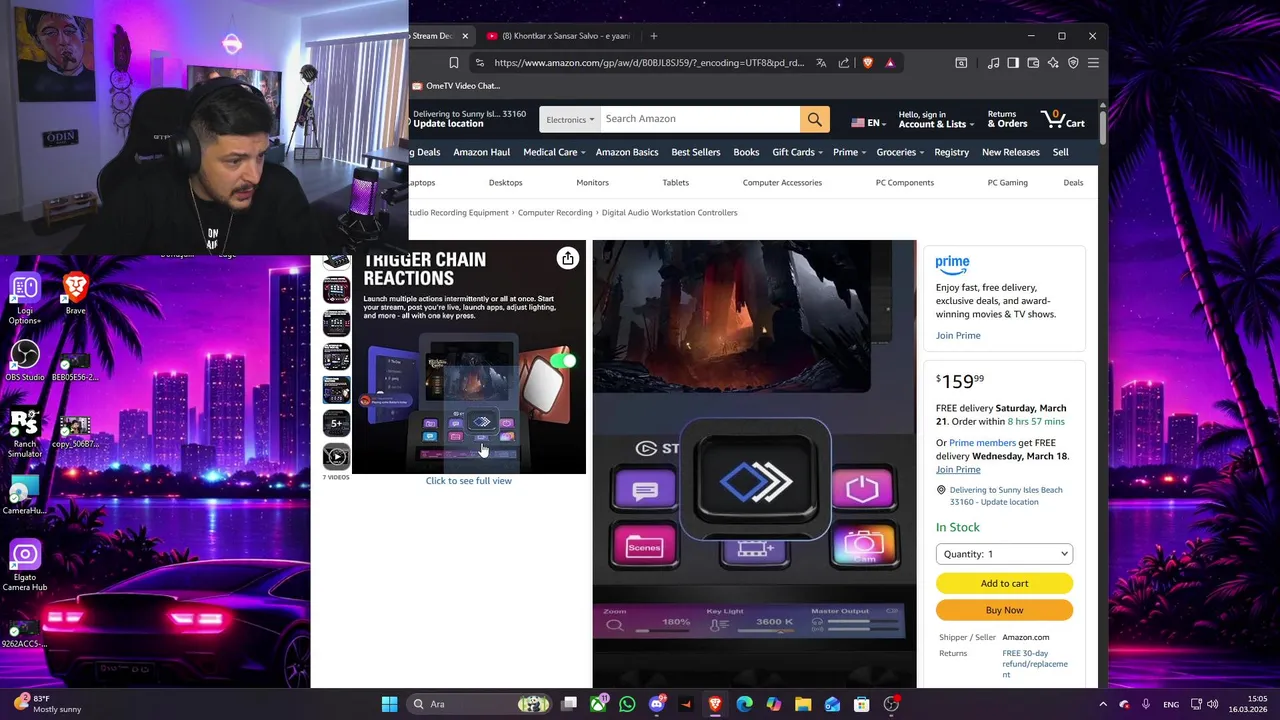Open Logi Options+ desktop shortcut
This screenshot has height=720, width=1280.
pyautogui.click(x=25, y=299)
